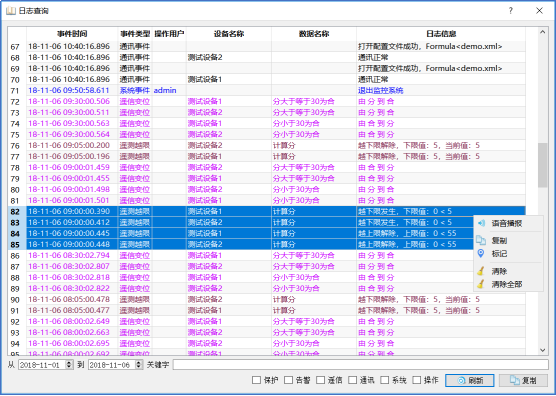Click the timestamp 18-11-06 08:00:02.663

point(69,332)
